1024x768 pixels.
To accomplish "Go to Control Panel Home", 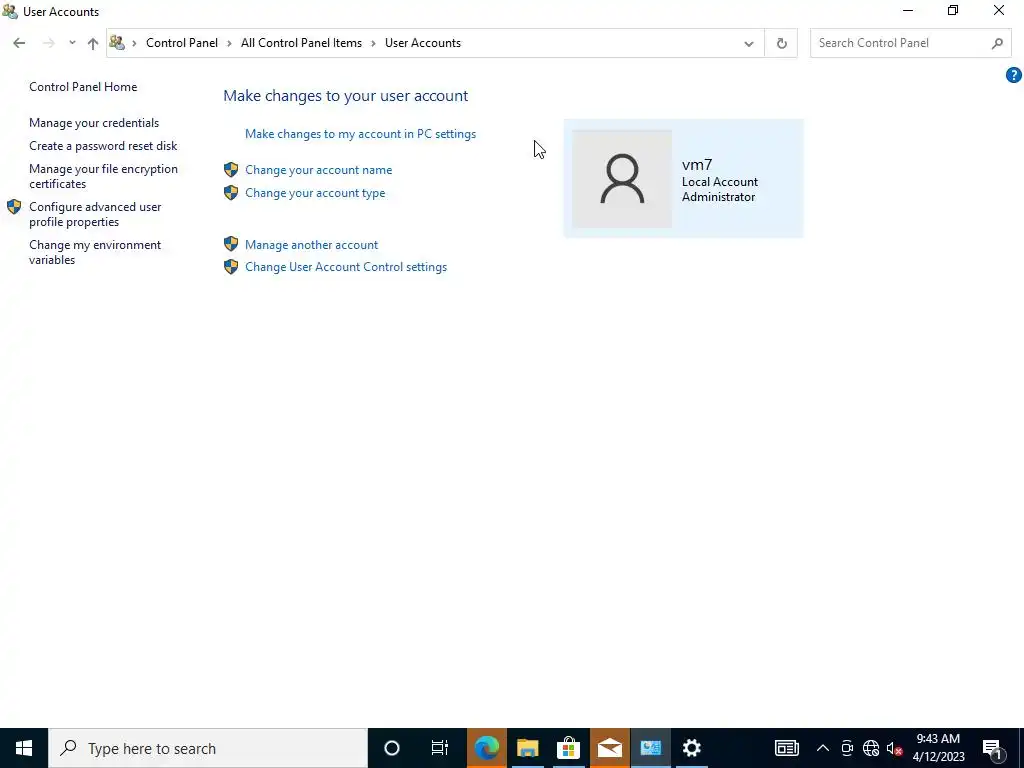I will (x=83, y=87).
